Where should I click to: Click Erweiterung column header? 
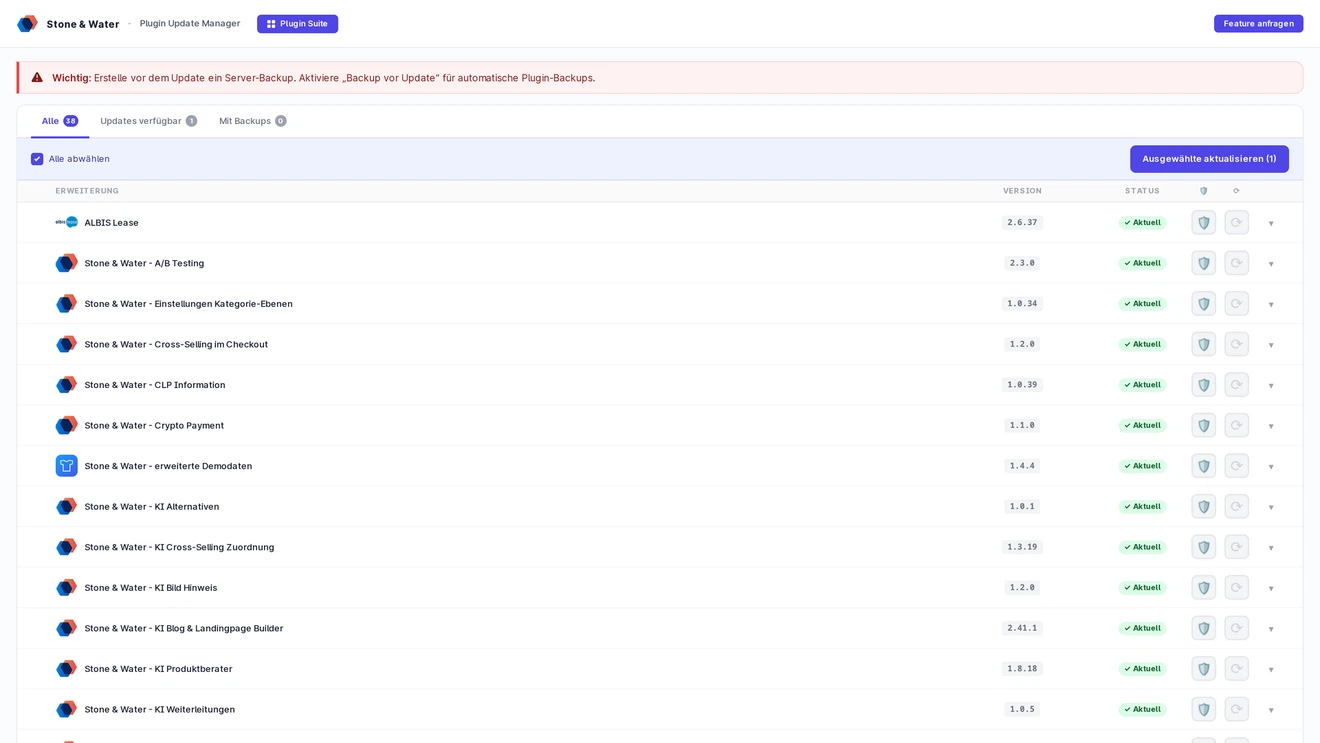[x=87, y=191]
